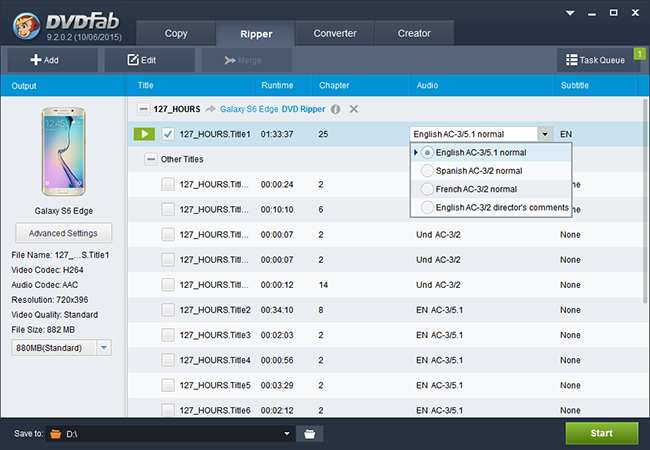Check 127_HOURS.Title5 checkbox
This screenshot has width=650, height=450.
168,385
